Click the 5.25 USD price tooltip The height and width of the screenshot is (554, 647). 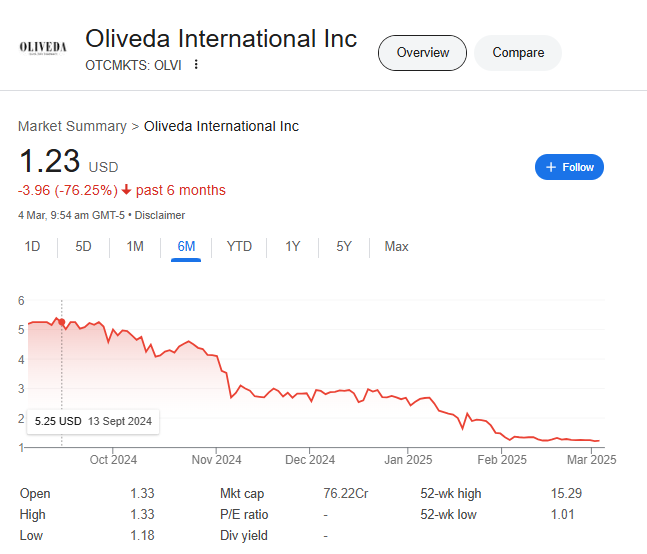[x=93, y=421]
